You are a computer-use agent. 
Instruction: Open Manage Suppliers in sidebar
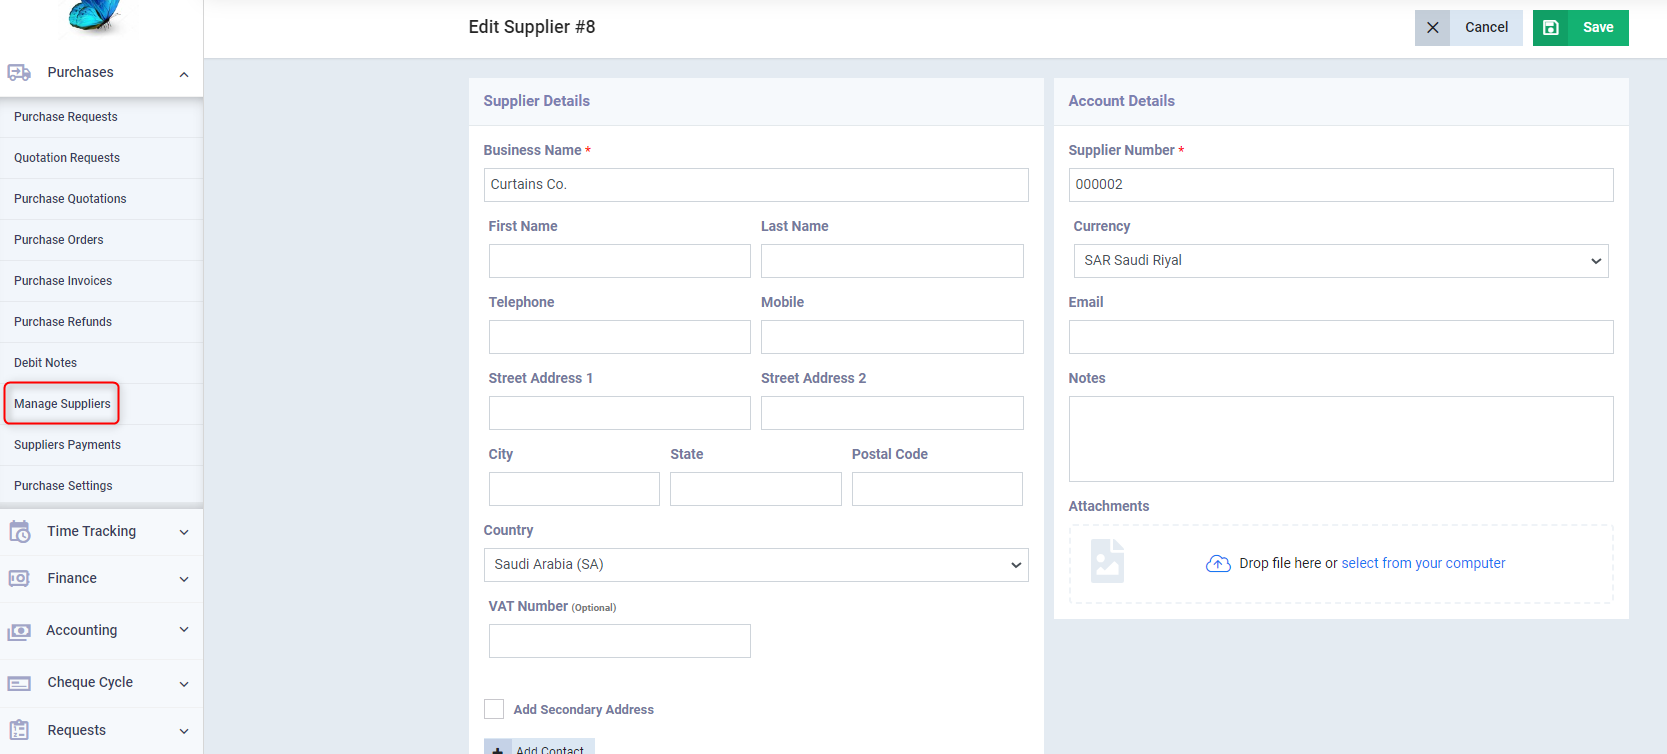62,404
